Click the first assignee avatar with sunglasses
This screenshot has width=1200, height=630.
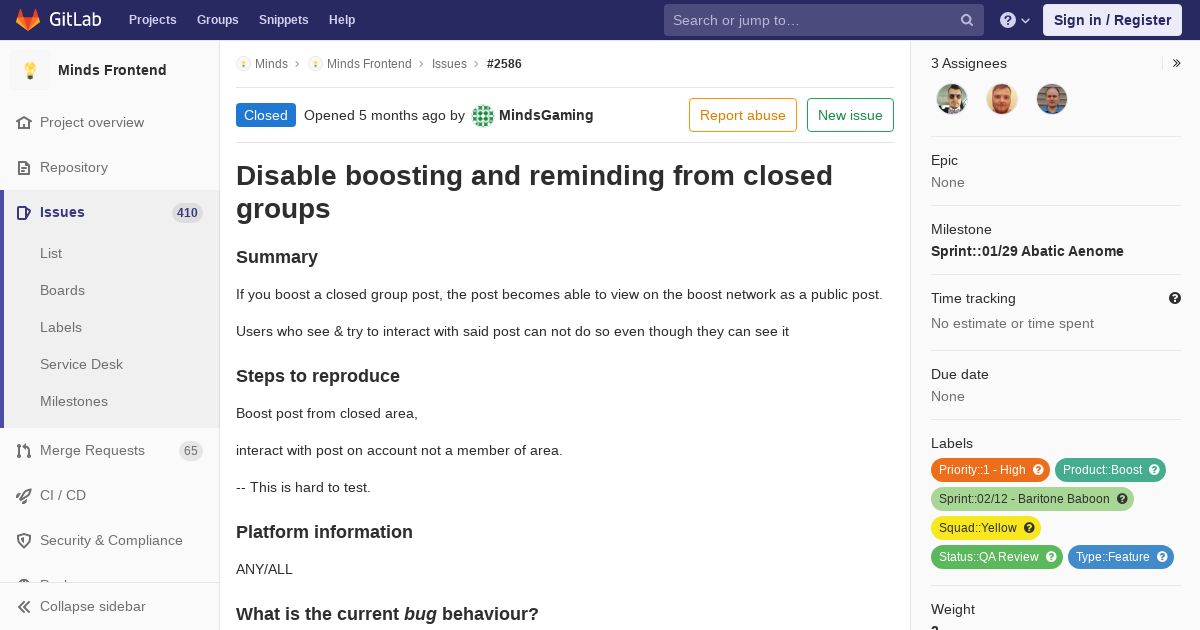952,99
